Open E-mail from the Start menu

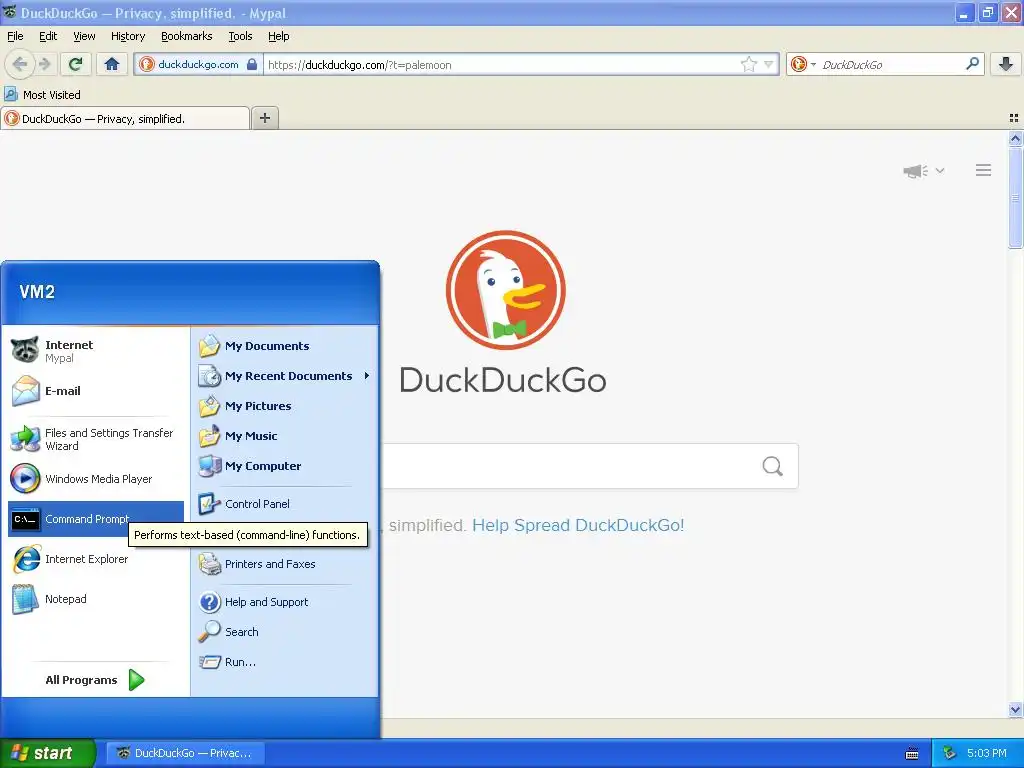96,391
